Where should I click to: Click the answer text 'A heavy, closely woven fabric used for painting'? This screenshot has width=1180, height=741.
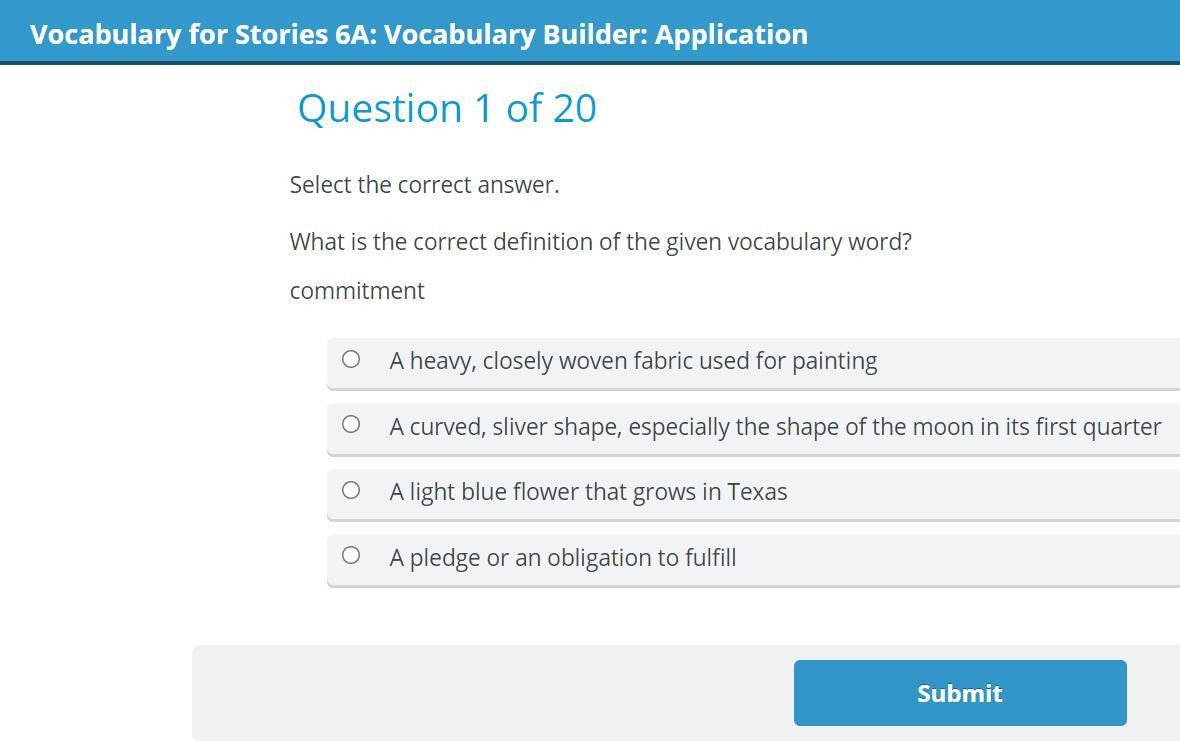[633, 361]
